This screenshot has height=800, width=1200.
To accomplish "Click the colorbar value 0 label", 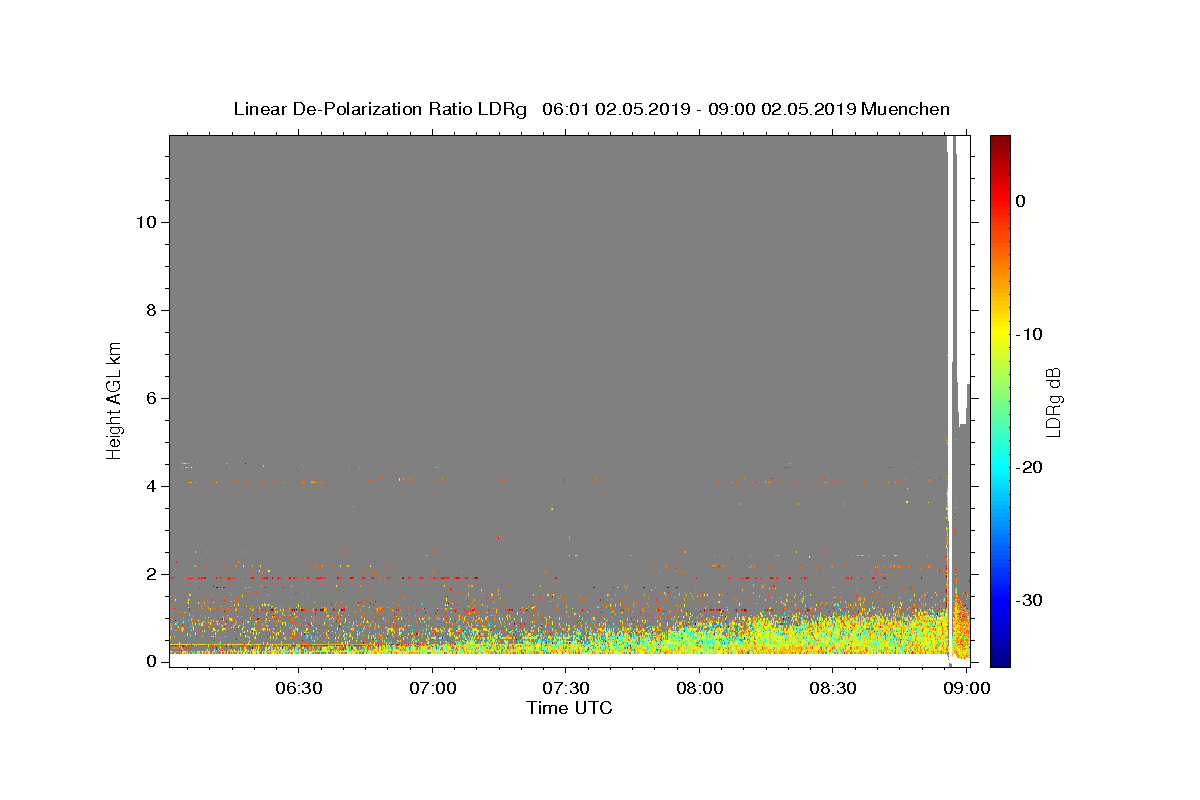I will [1021, 201].
